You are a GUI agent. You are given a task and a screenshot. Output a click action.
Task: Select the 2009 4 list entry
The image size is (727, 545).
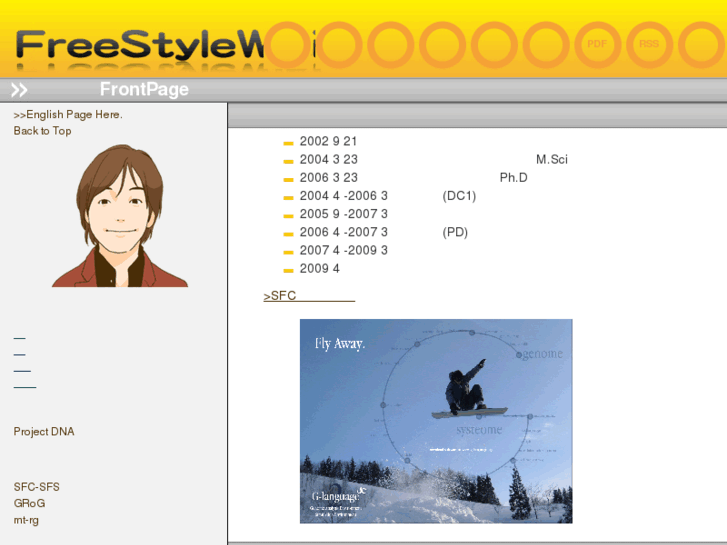pos(319,268)
